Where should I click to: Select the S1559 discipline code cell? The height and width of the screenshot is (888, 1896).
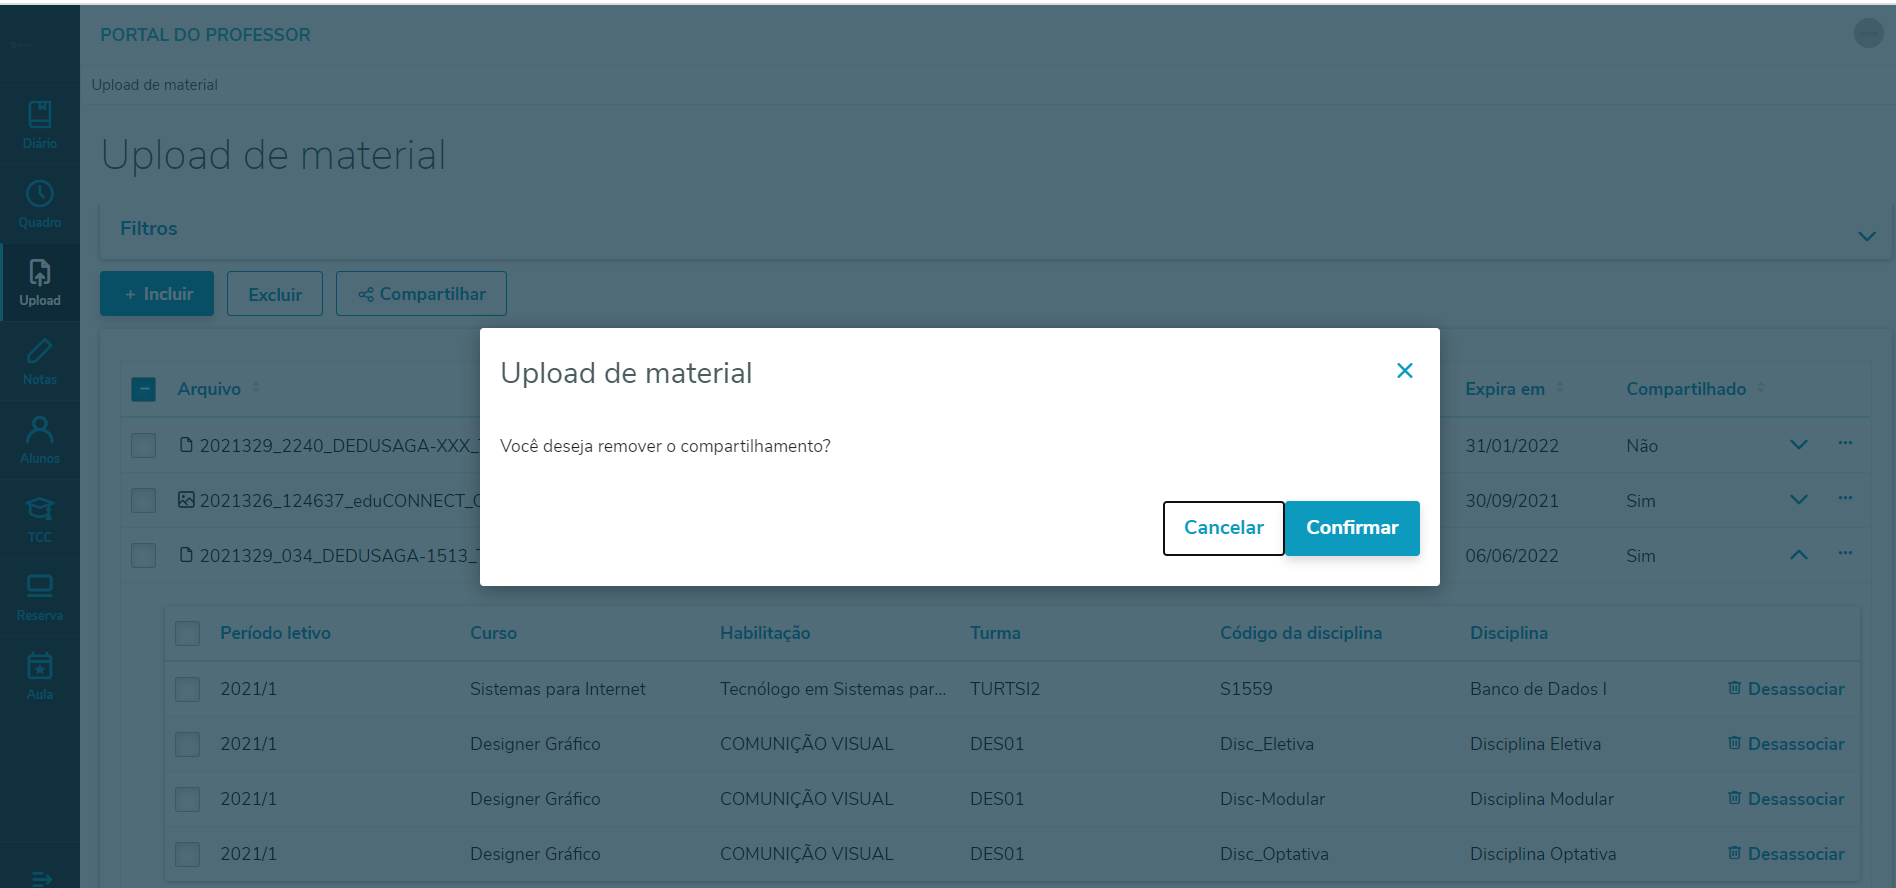(x=1246, y=689)
